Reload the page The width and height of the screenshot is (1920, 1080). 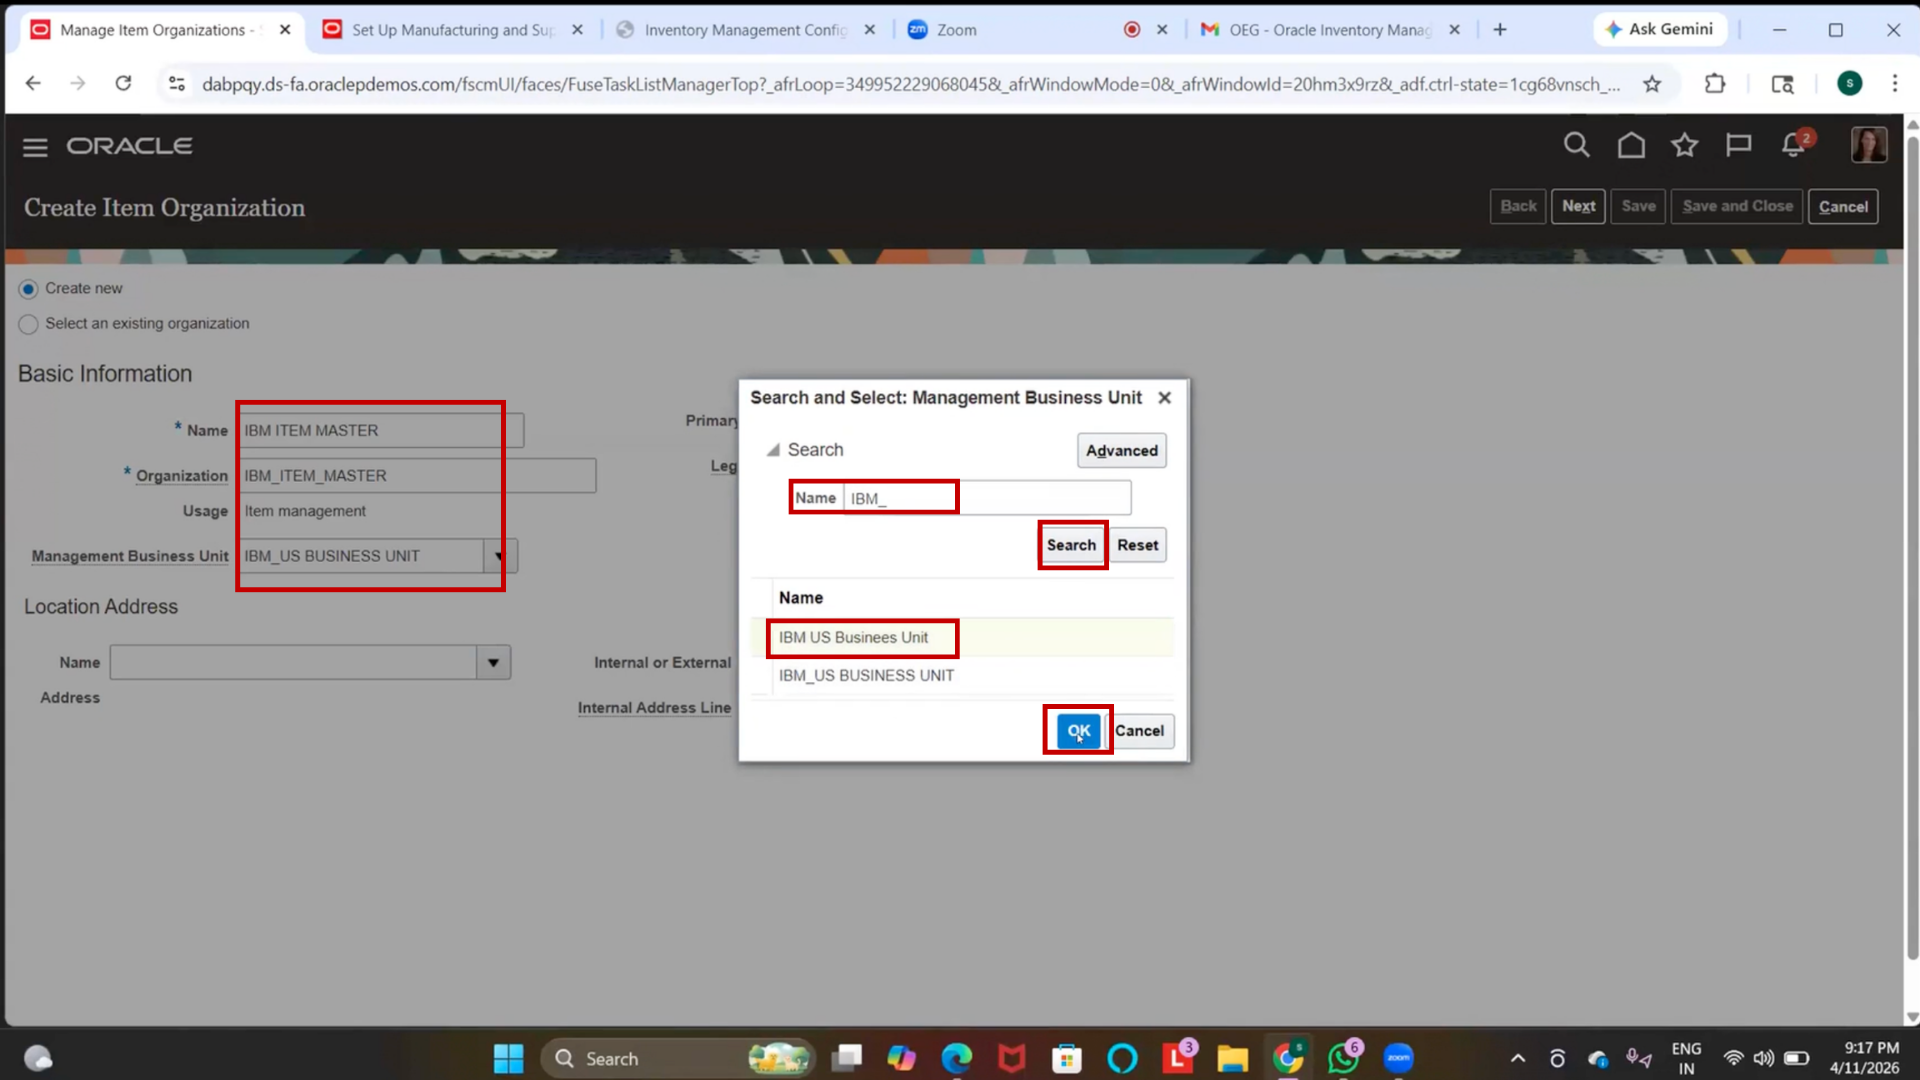click(x=123, y=84)
